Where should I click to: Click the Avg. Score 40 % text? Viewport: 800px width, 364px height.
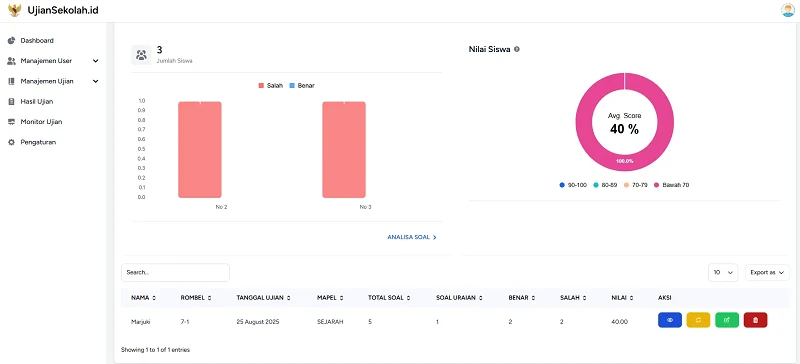(x=624, y=124)
